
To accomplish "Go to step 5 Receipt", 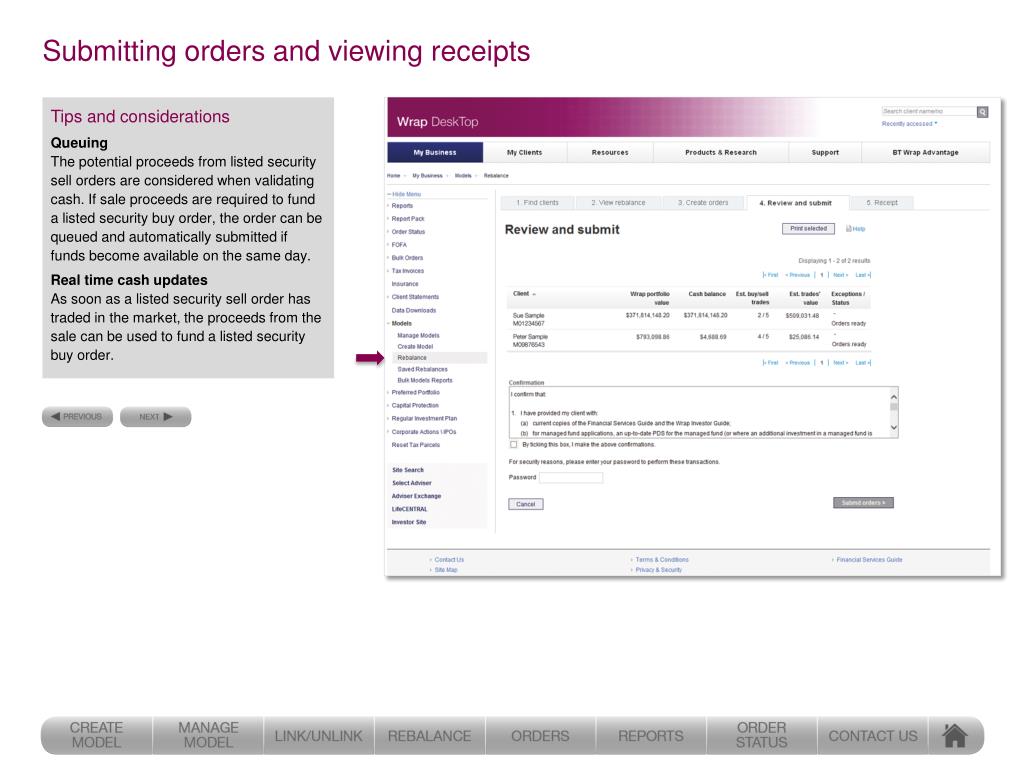I will [882, 202].
